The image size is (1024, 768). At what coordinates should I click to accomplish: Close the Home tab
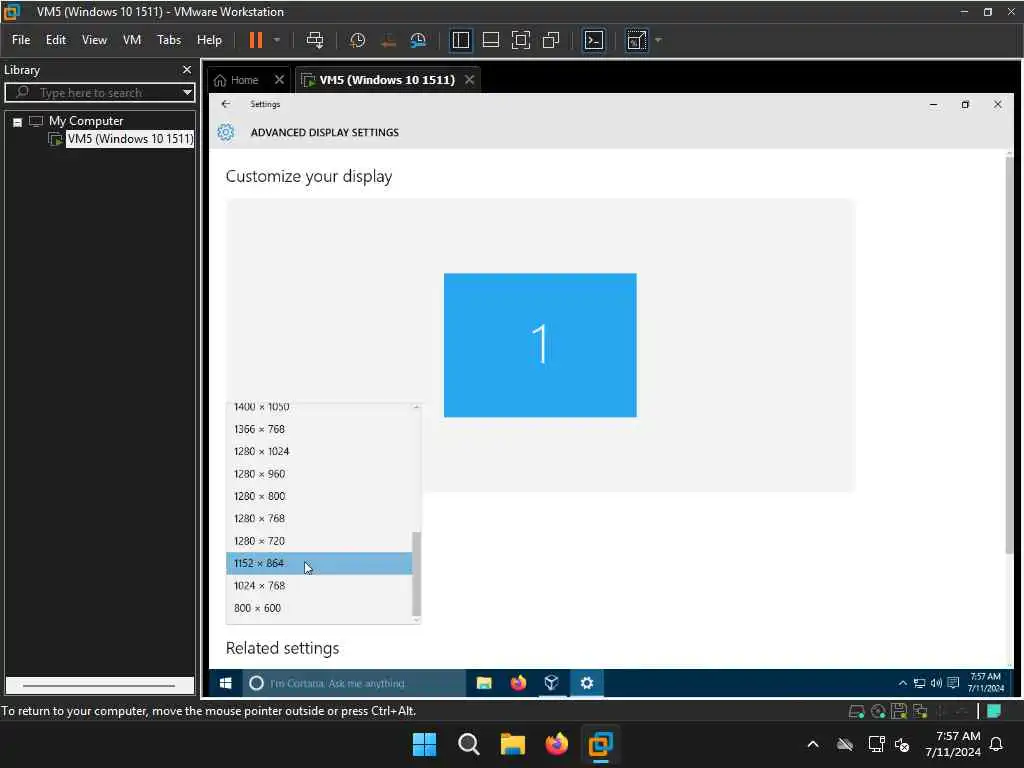pos(280,80)
